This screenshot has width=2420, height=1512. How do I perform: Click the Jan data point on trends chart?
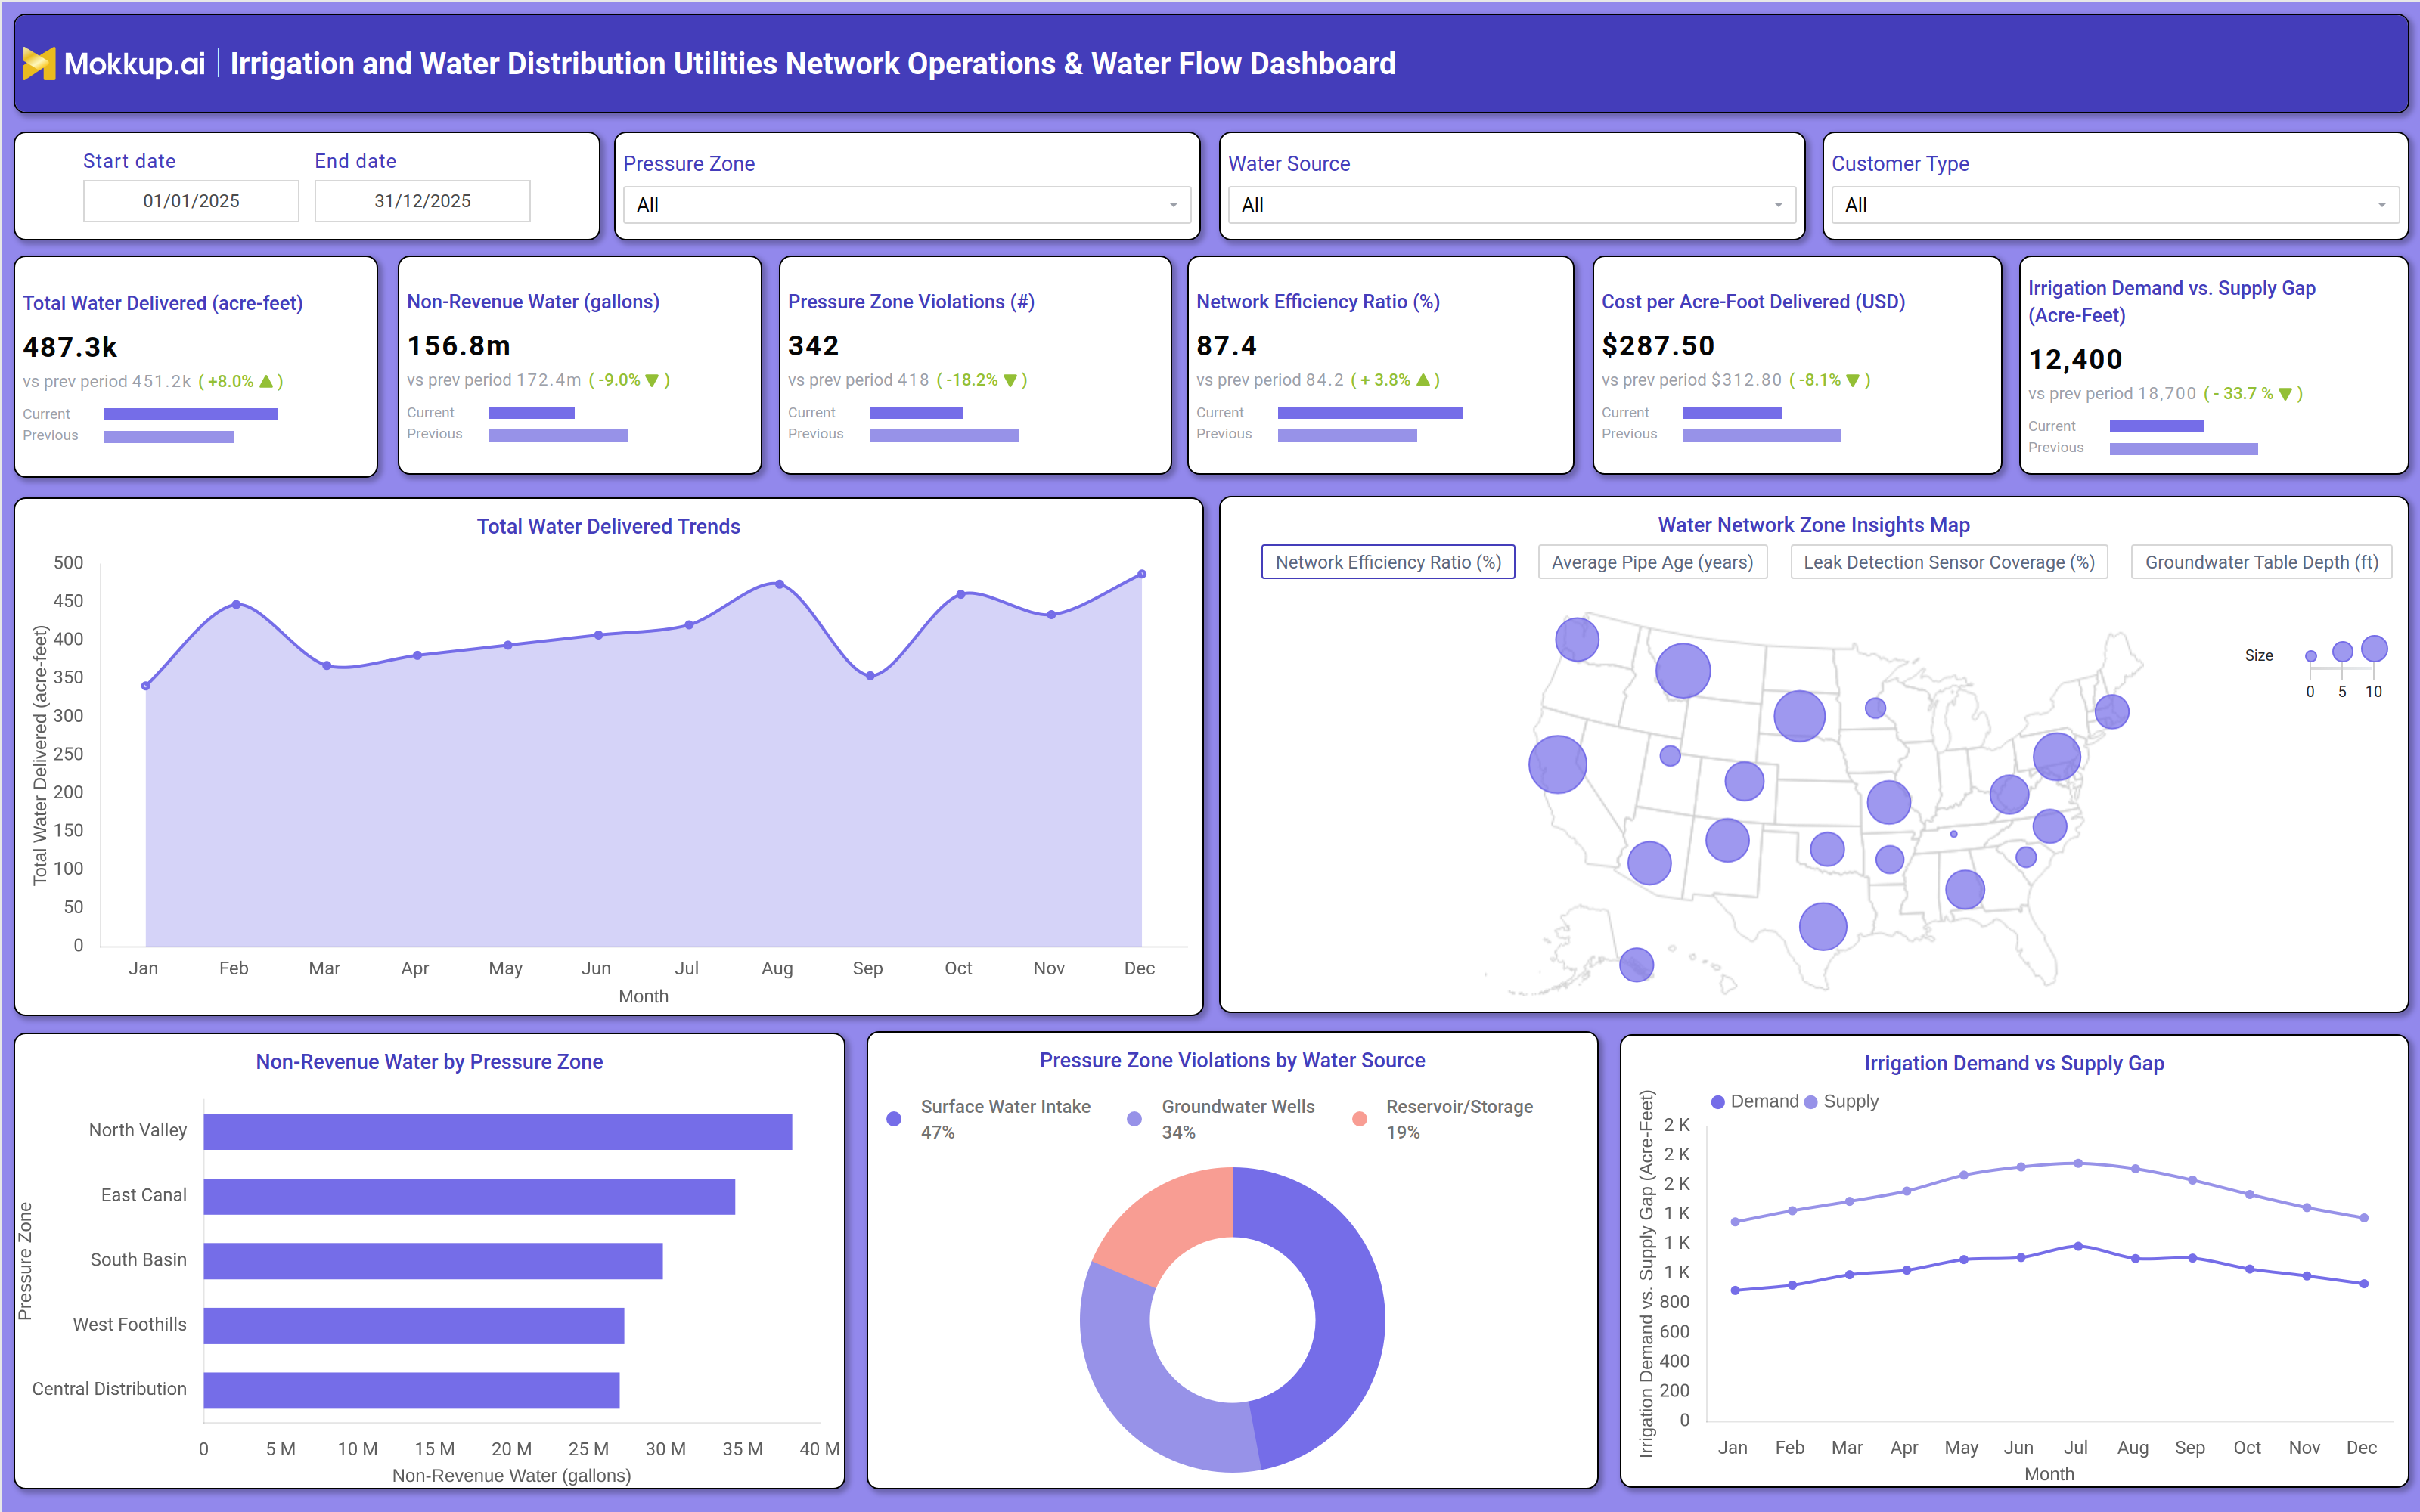pyautogui.click(x=146, y=686)
